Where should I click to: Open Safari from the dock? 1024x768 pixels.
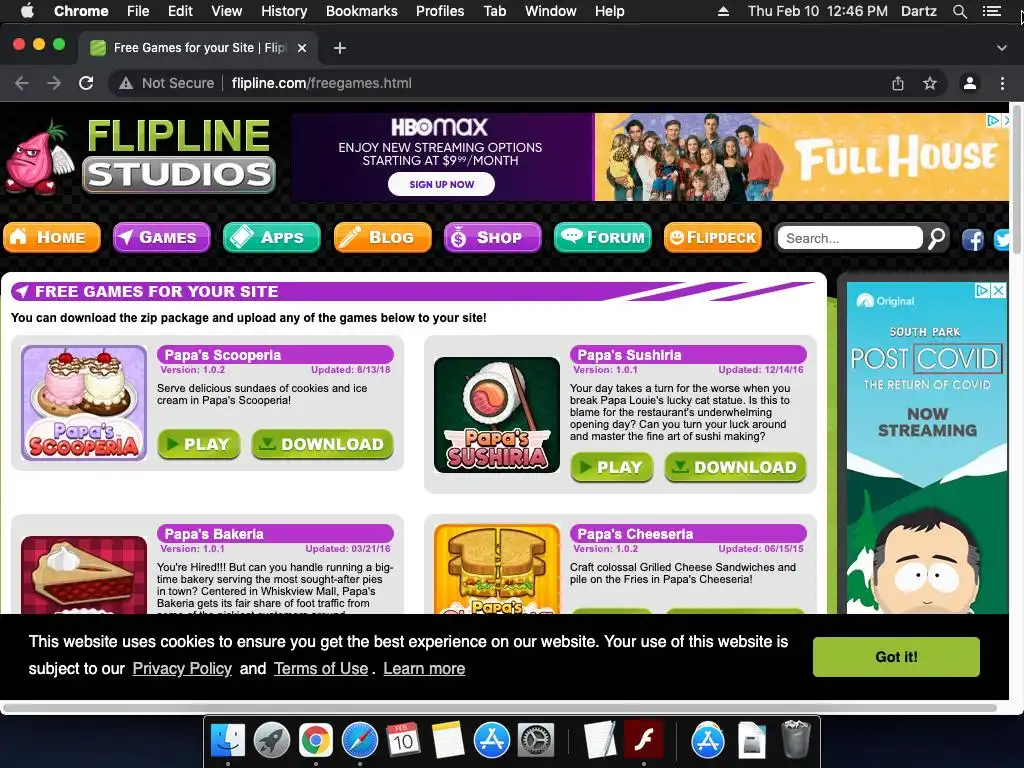(360, 741)
